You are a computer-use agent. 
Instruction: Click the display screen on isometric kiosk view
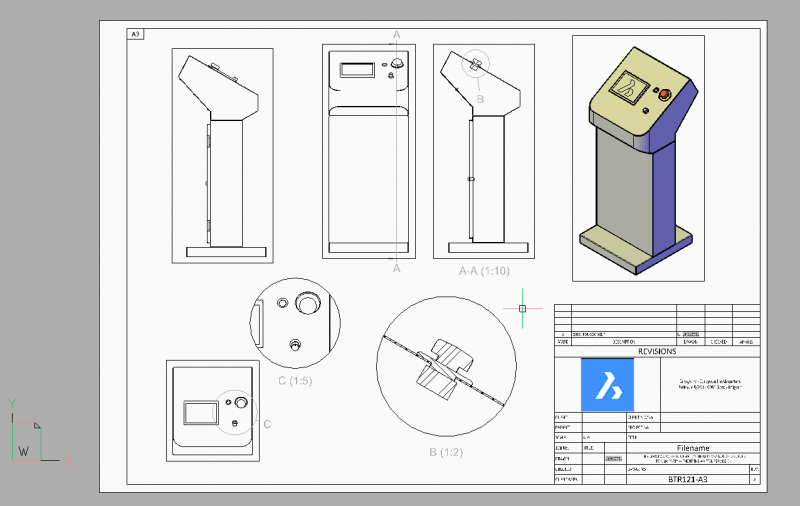[629, 87]
